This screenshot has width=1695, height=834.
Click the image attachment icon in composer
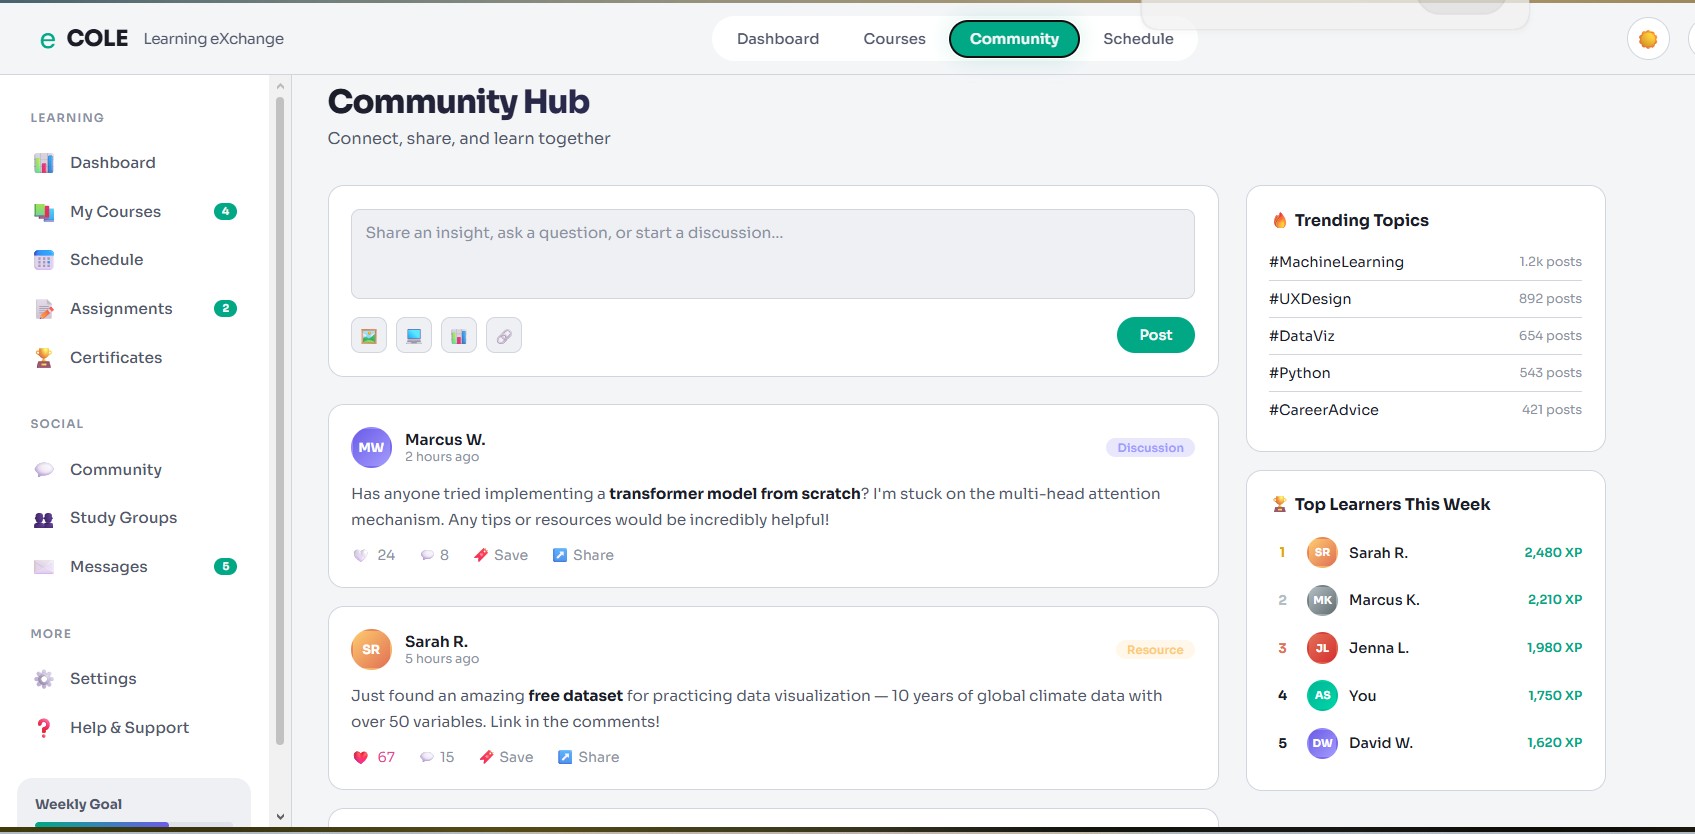point(369,336)
